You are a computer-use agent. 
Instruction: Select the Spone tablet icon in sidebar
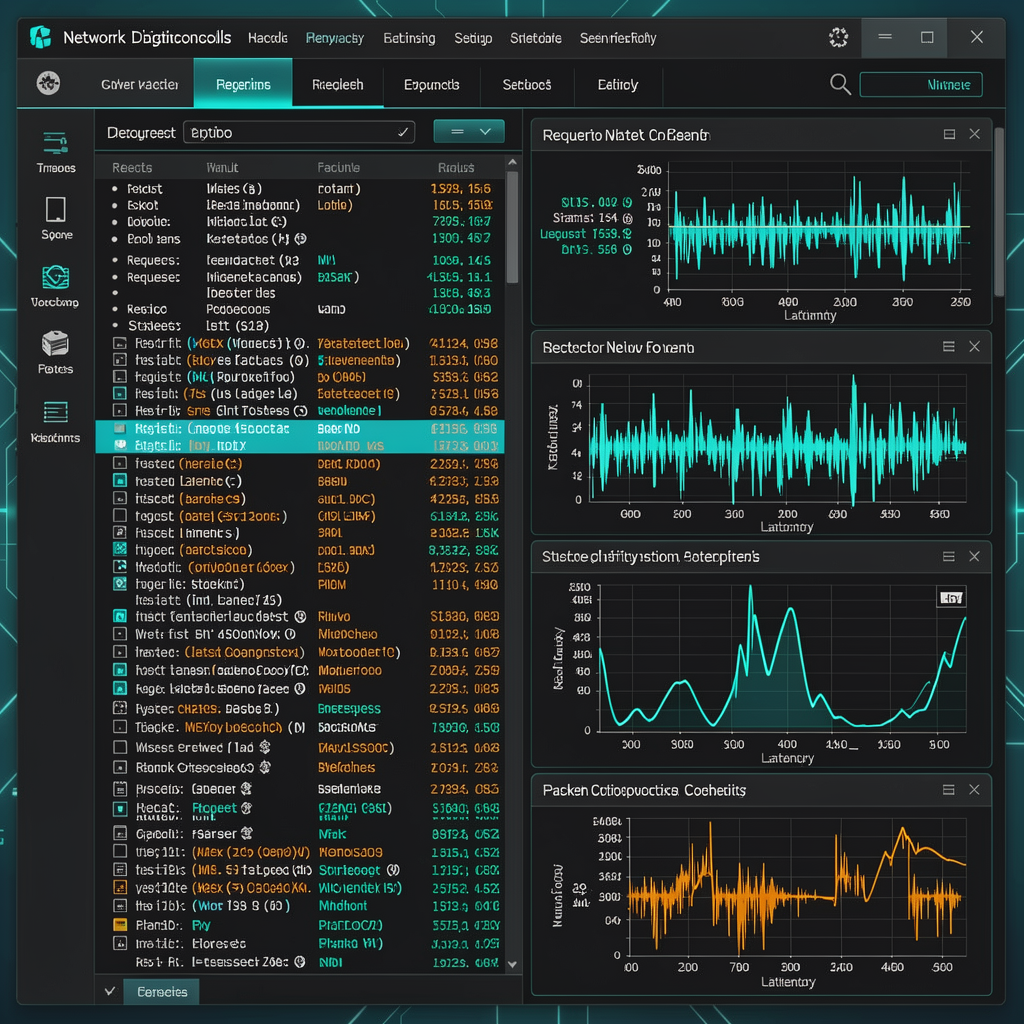(x=56, y=218)
